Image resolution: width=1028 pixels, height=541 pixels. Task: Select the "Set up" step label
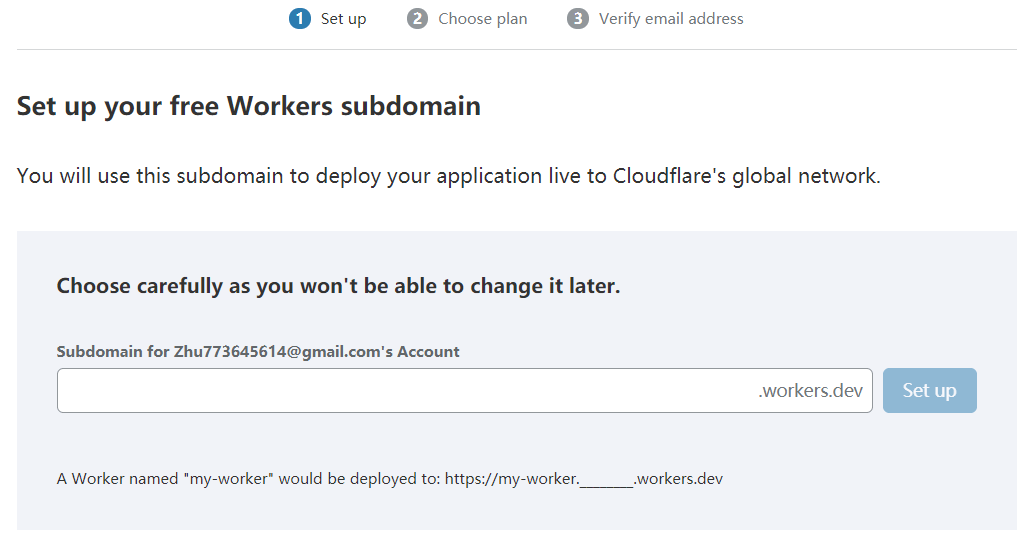coord(343,19)
